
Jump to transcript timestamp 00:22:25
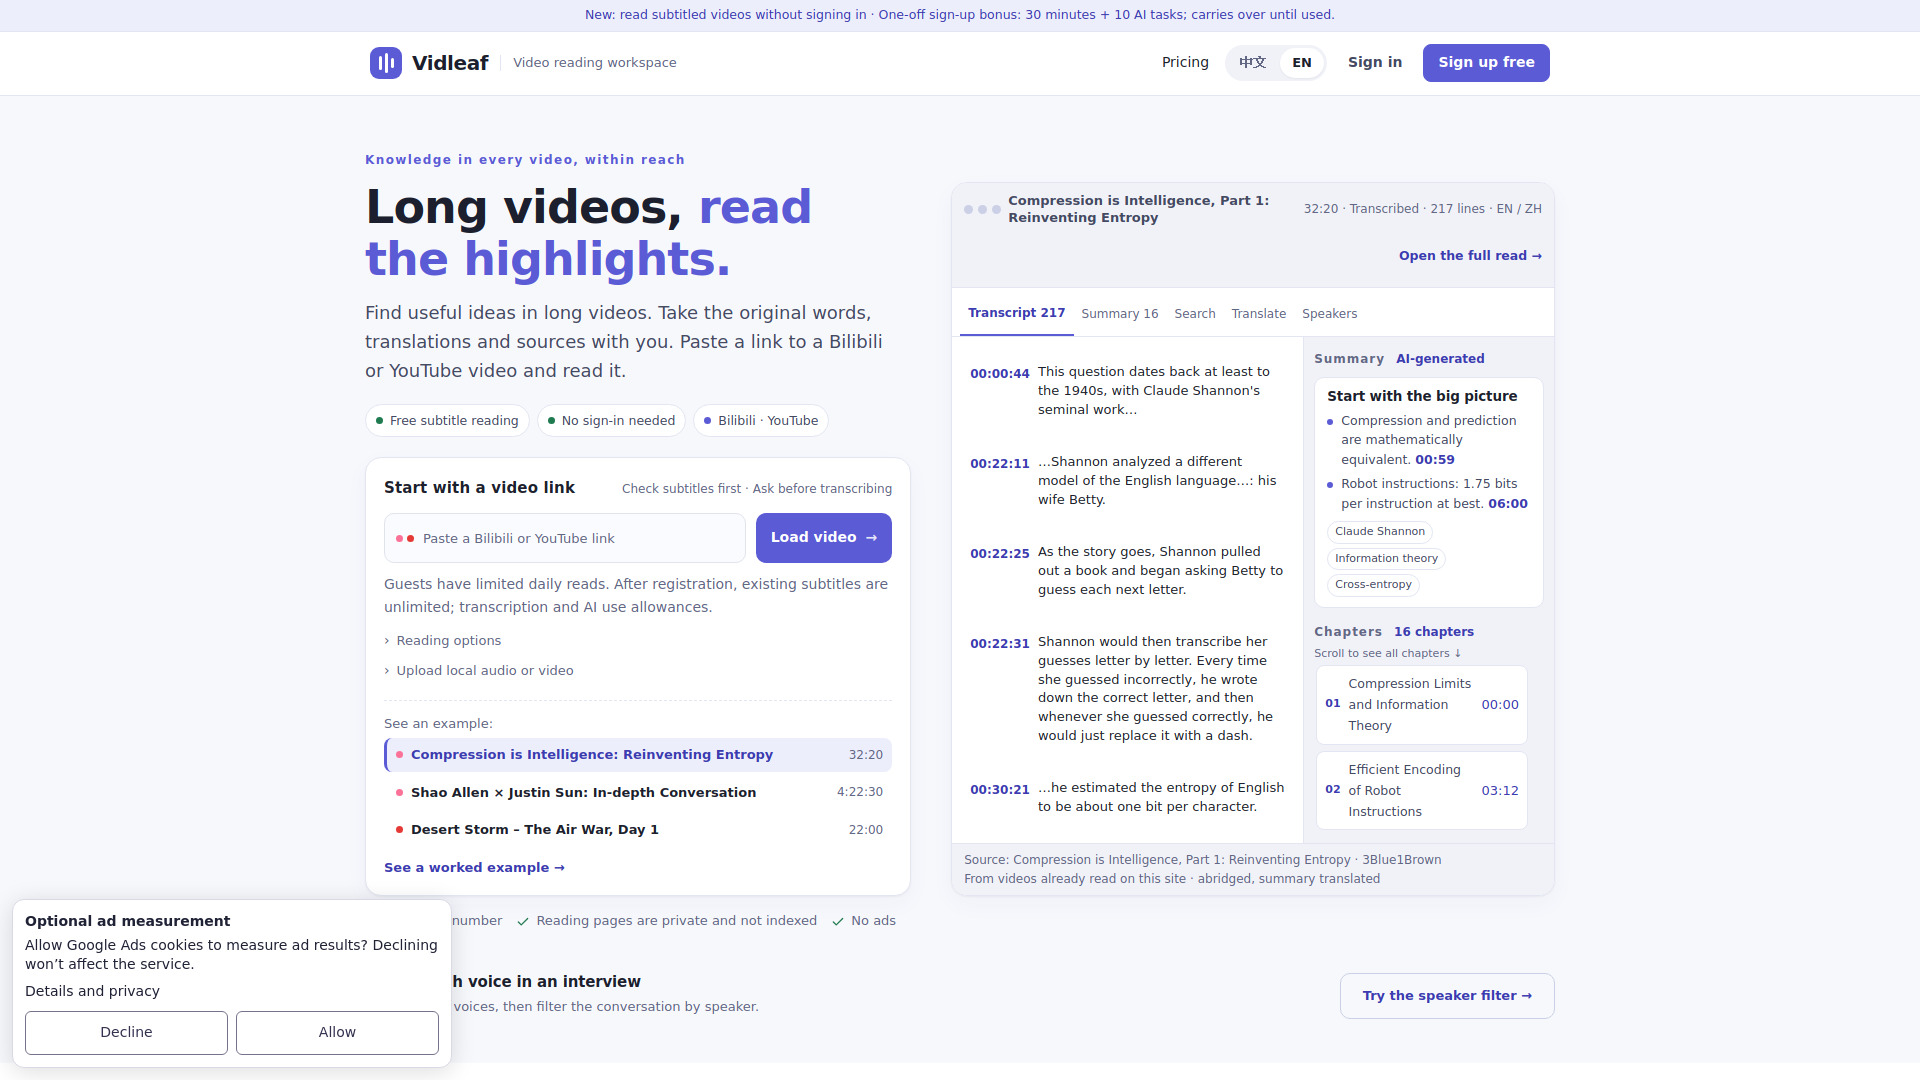[999, 554]
